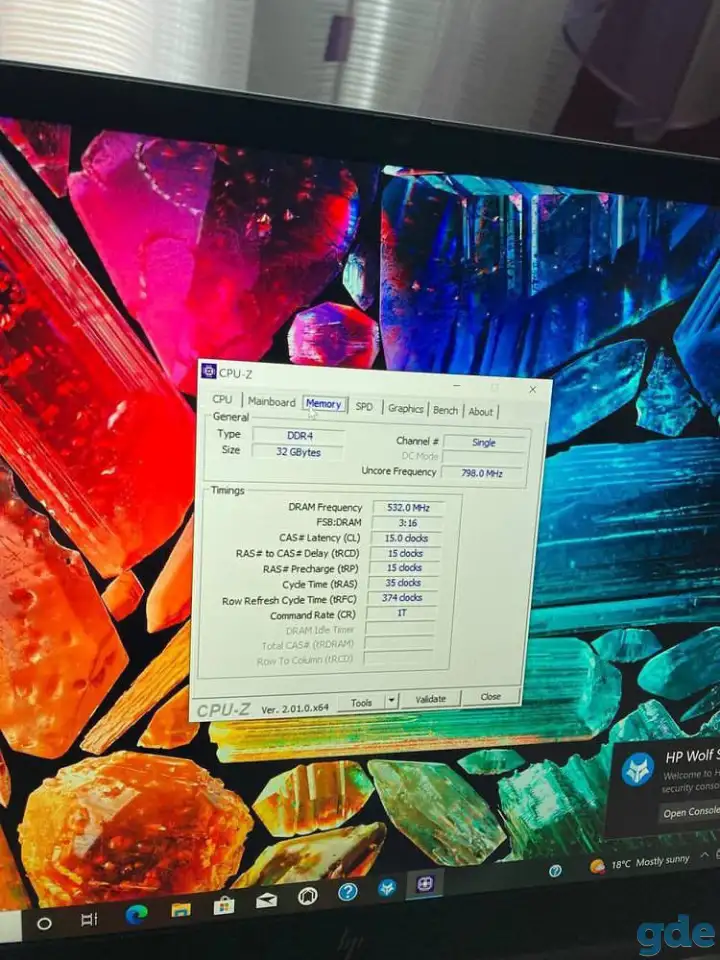
Task: Open Microsoft Store taskbar icon
Action: 223,905
